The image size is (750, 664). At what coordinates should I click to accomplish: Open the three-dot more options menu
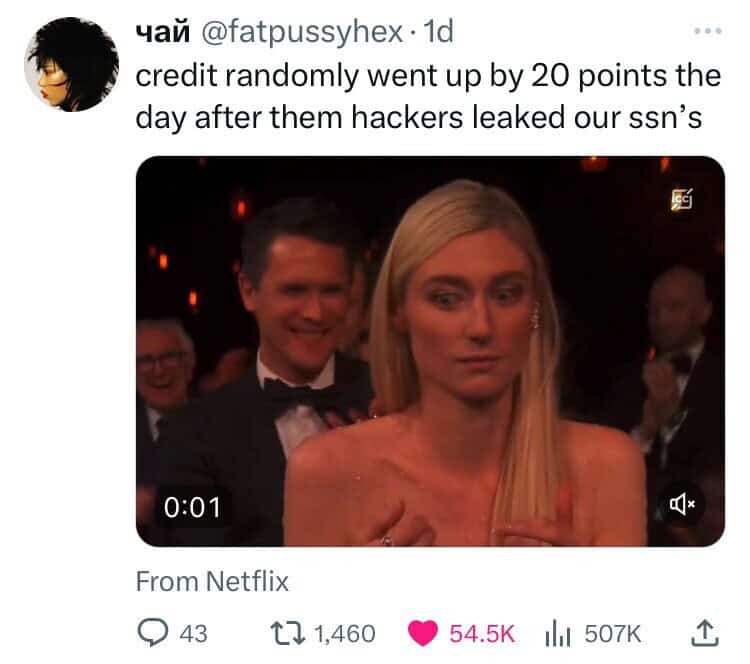coord(708,32)
